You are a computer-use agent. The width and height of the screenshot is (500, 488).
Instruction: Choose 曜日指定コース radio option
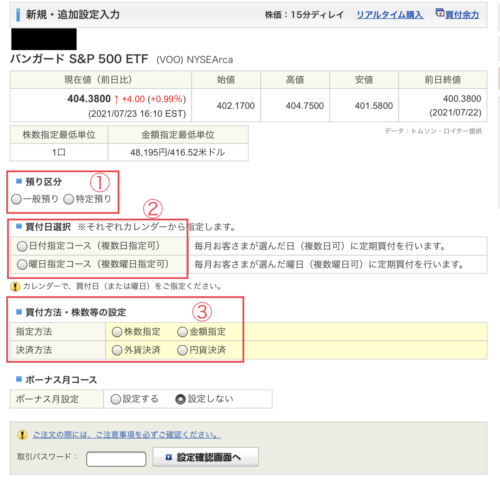point(22,265)
